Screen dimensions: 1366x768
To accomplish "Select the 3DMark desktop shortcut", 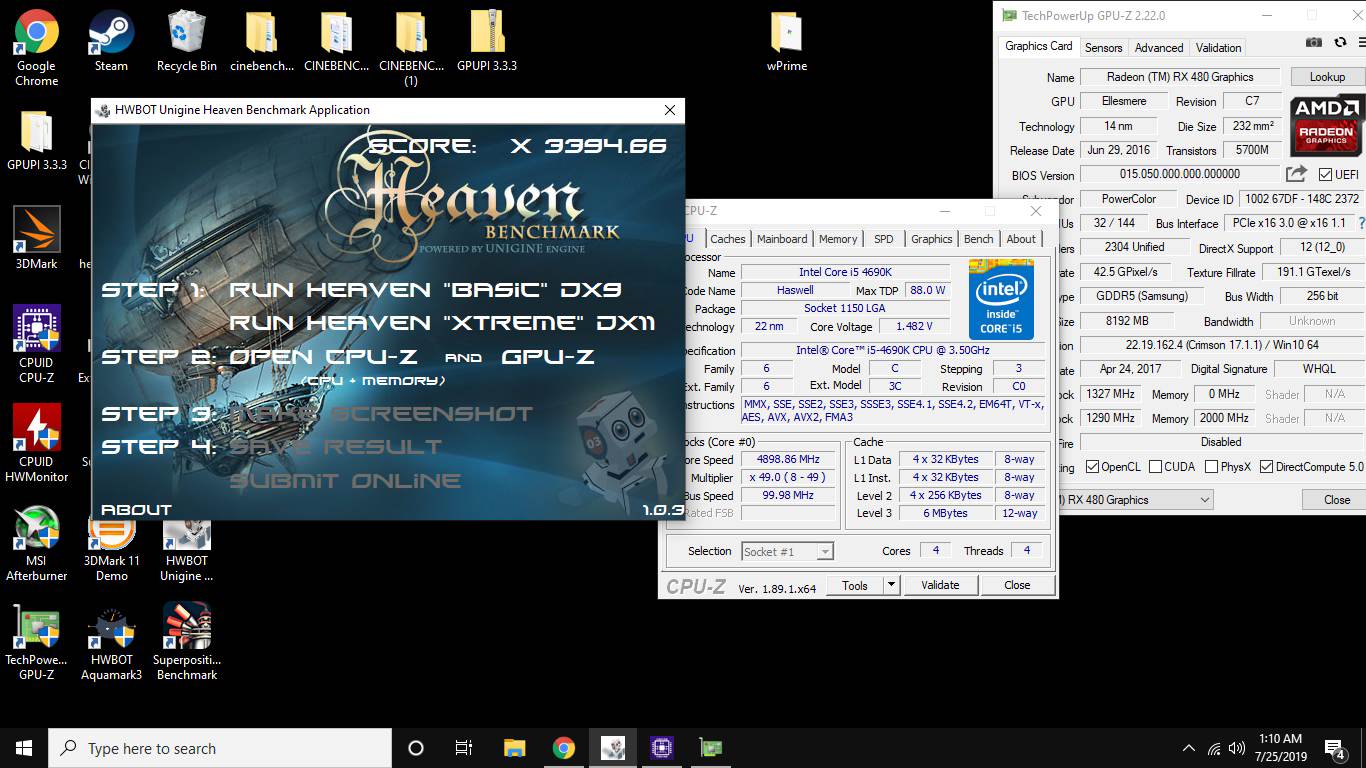I will (x=36, y=238).
